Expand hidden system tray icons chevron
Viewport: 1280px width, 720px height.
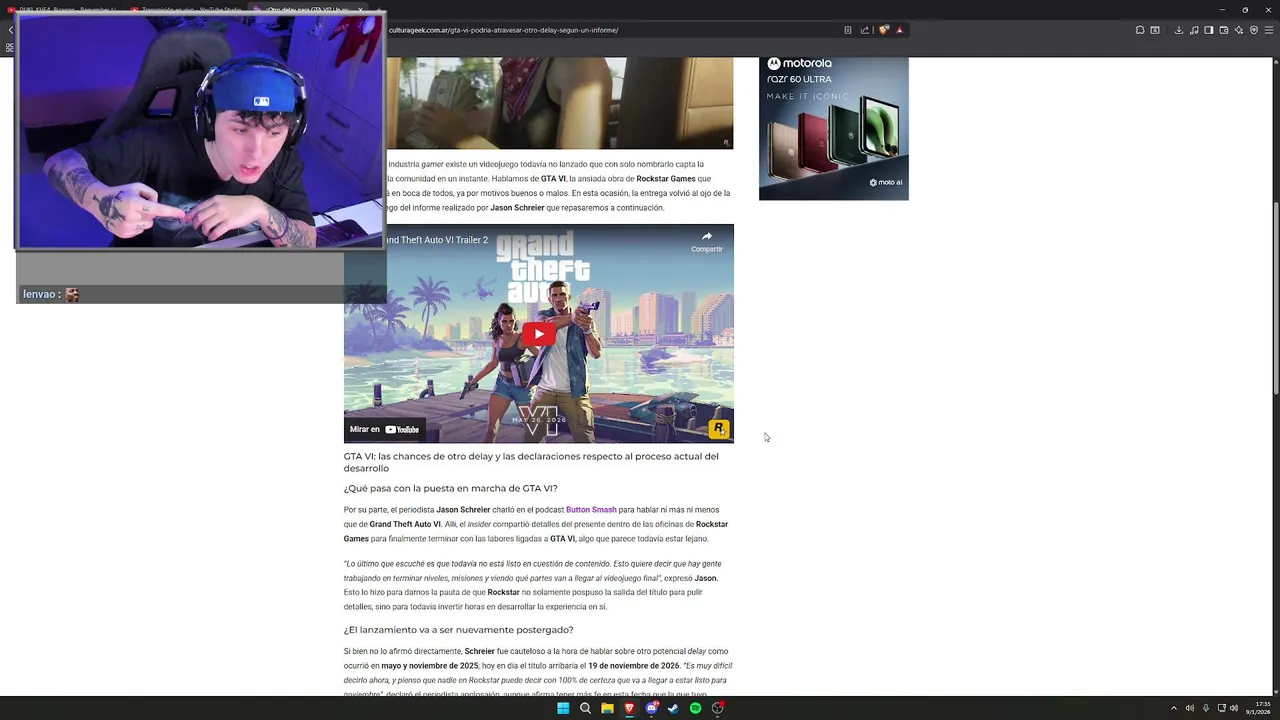pos(1174,708)
